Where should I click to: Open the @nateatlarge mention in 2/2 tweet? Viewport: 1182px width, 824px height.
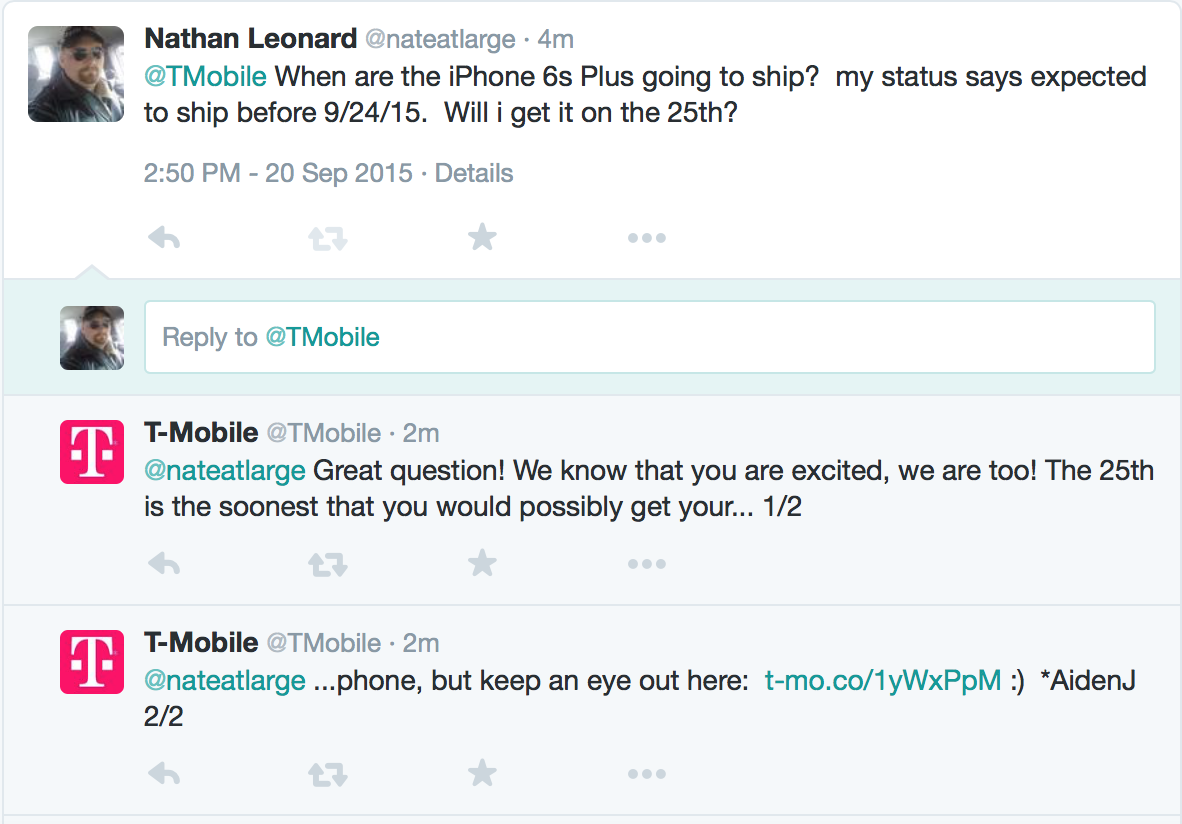coord(225,681)
